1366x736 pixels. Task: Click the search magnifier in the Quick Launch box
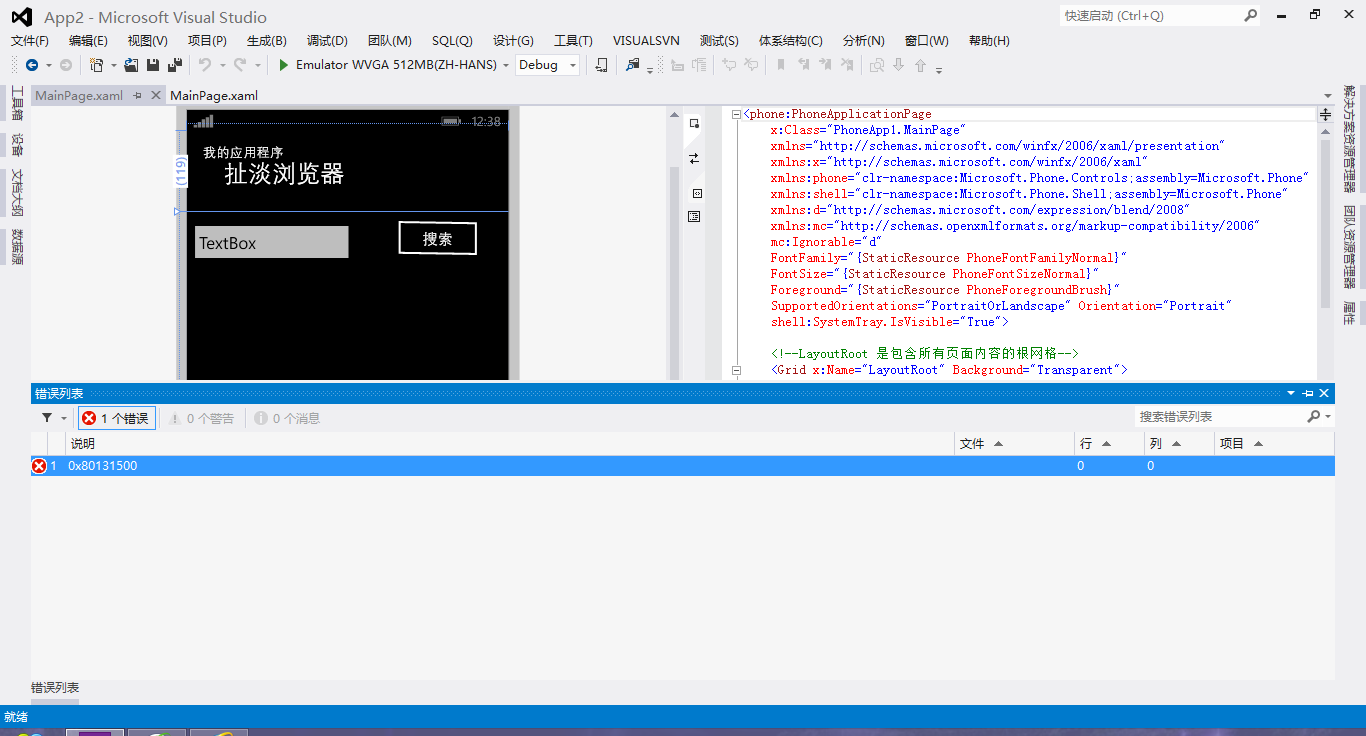click(x=1250, y=15)
